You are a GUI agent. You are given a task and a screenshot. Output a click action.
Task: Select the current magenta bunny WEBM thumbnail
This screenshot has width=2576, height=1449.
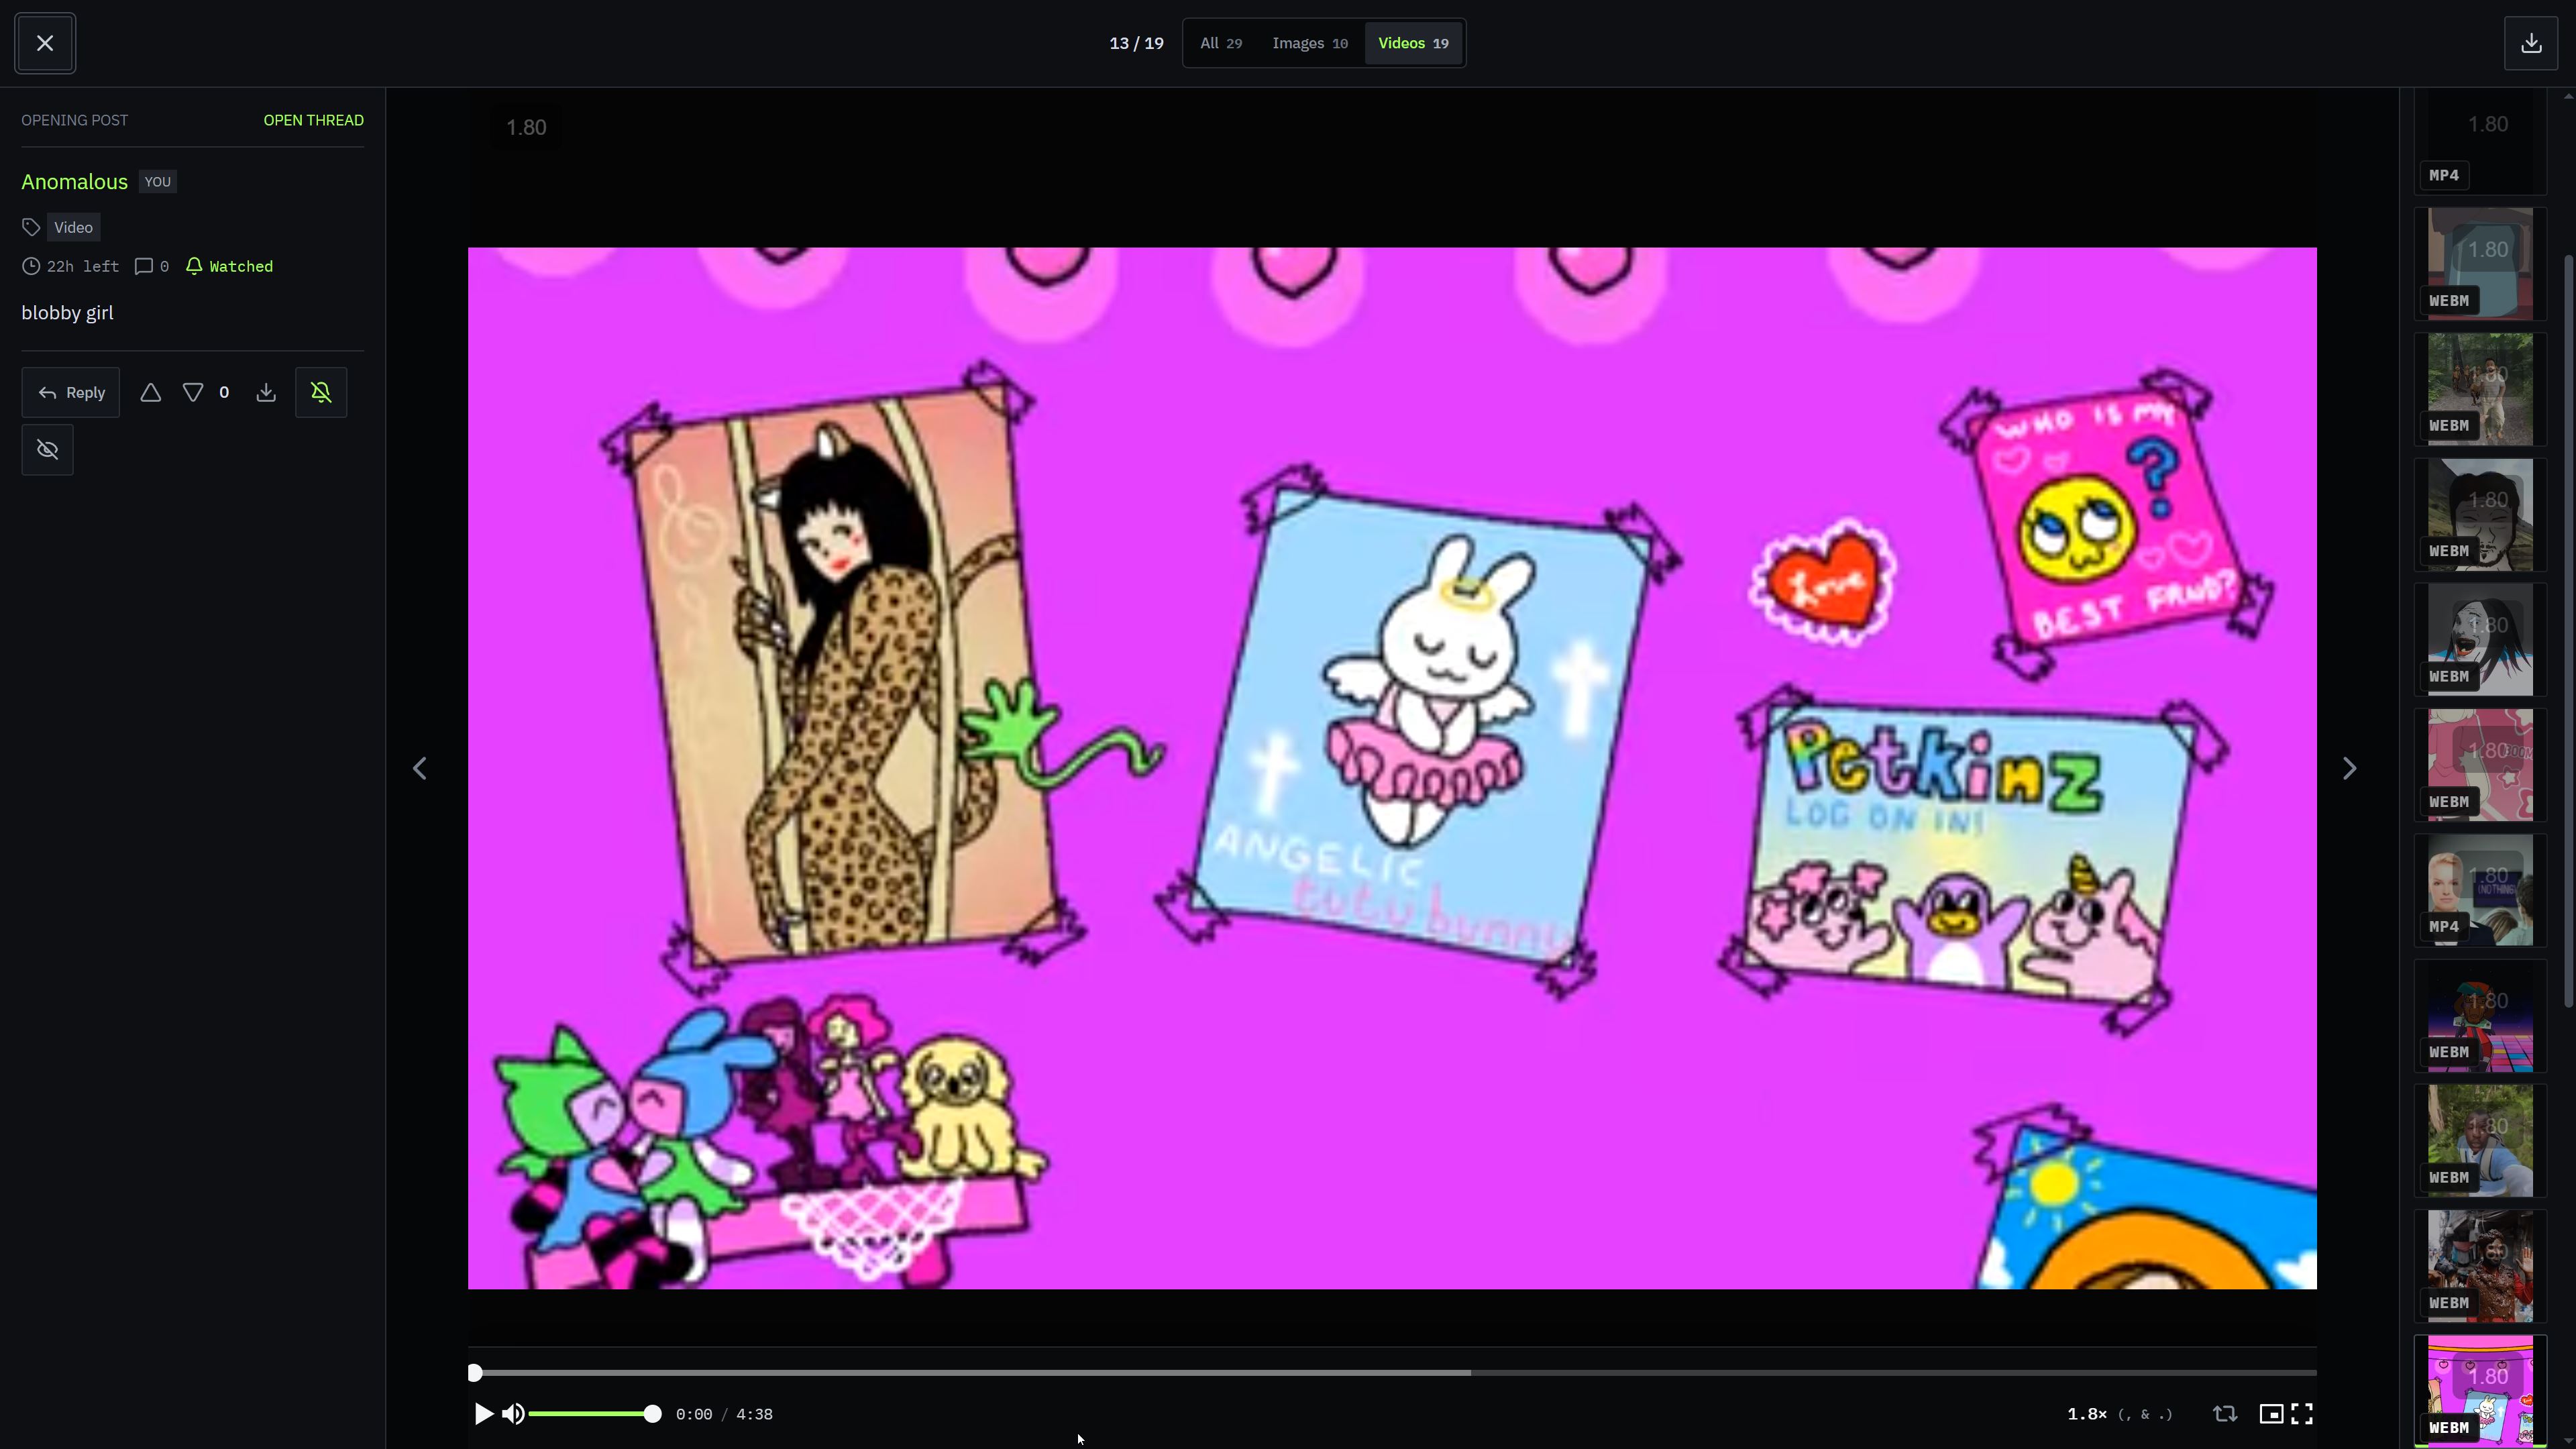point(2480,1391)
